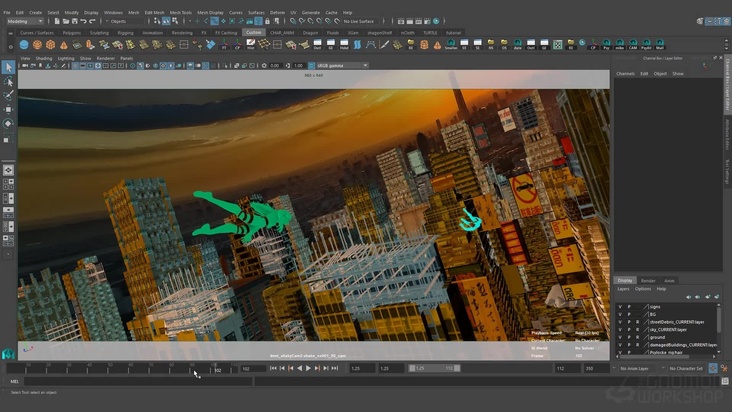
Task: Open the Mesh Tools menu
Action: pyautogui.click(x=181, y=12)
